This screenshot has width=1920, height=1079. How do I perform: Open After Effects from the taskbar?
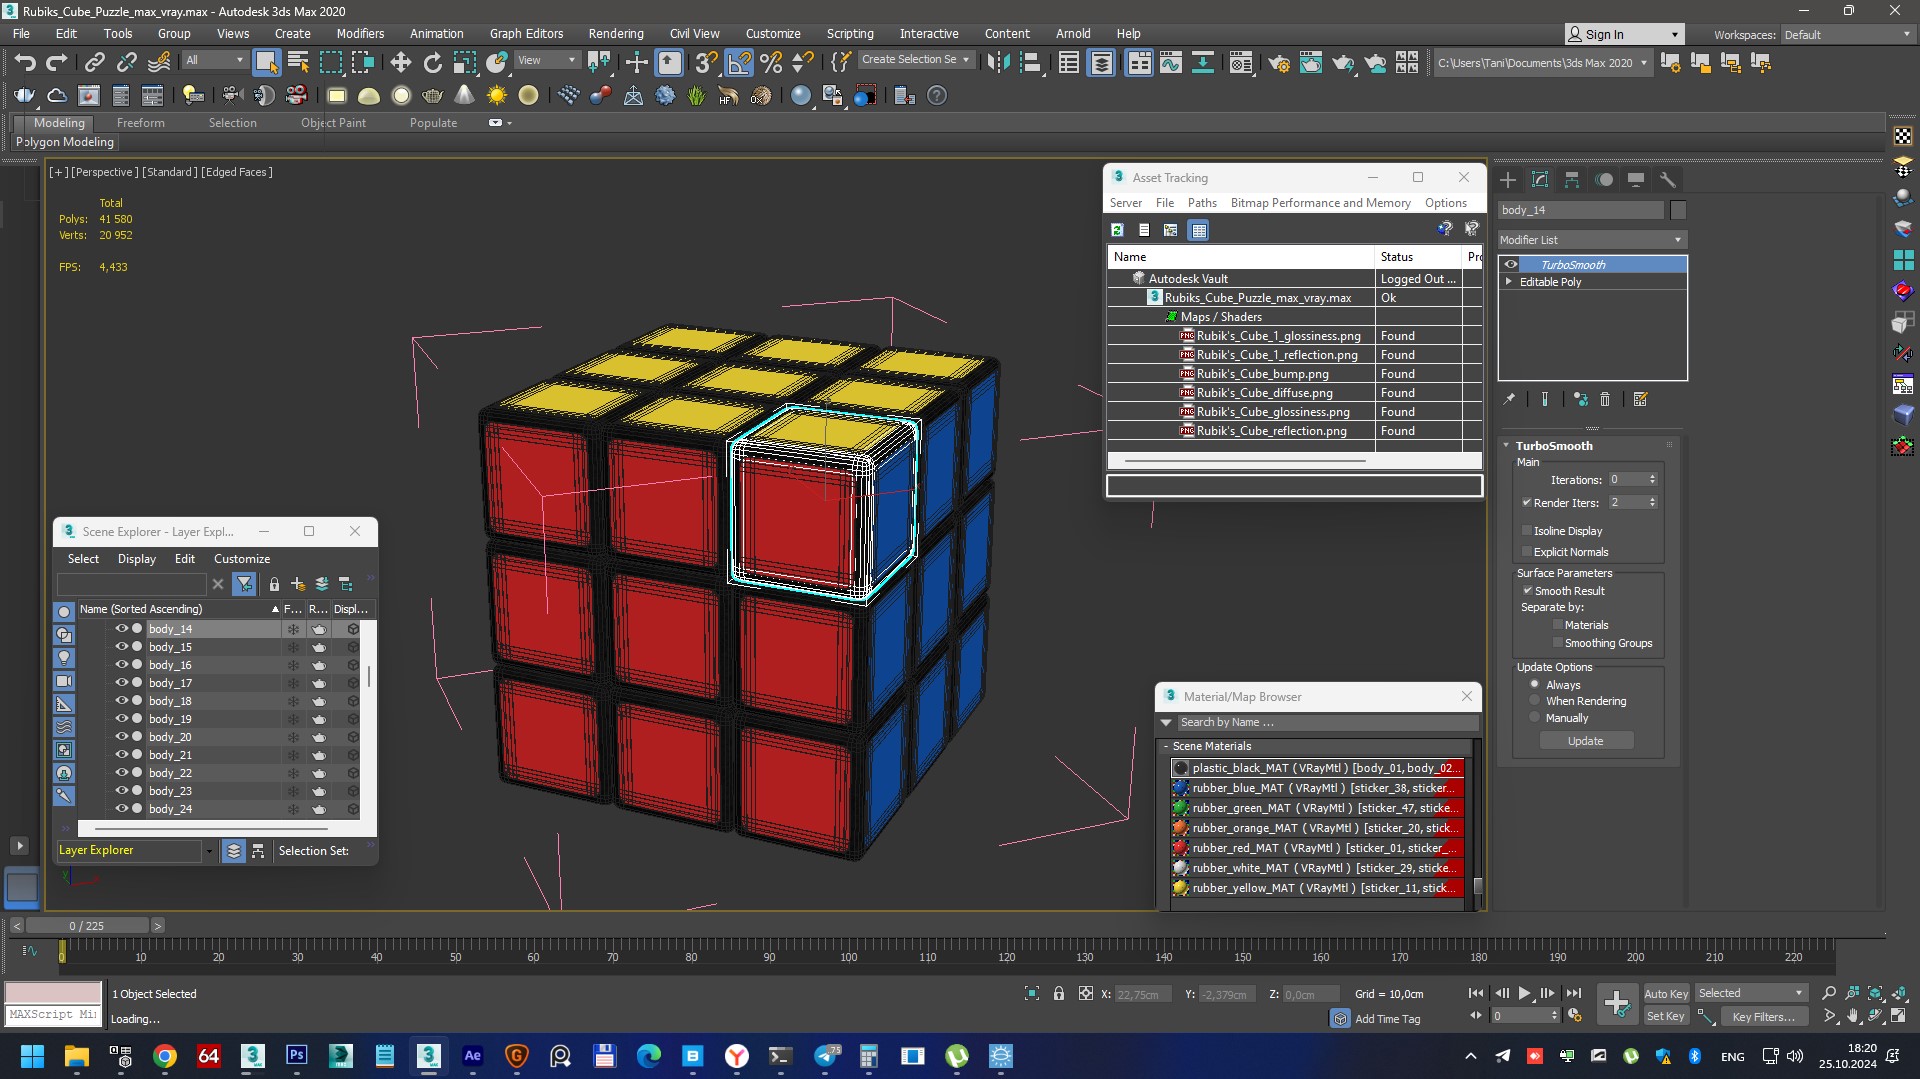click(472, 1055)
